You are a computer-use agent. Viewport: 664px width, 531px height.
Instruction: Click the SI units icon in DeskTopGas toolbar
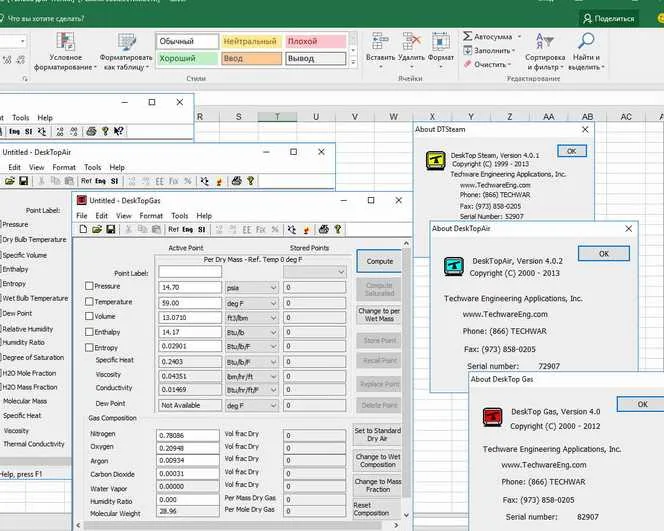click(x=202, y=230)
